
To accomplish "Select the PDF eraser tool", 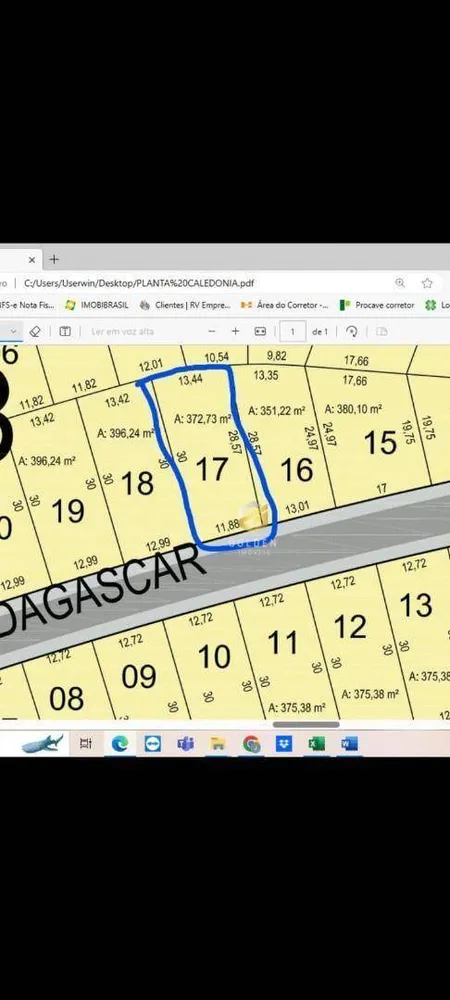I will coord(36,331).
